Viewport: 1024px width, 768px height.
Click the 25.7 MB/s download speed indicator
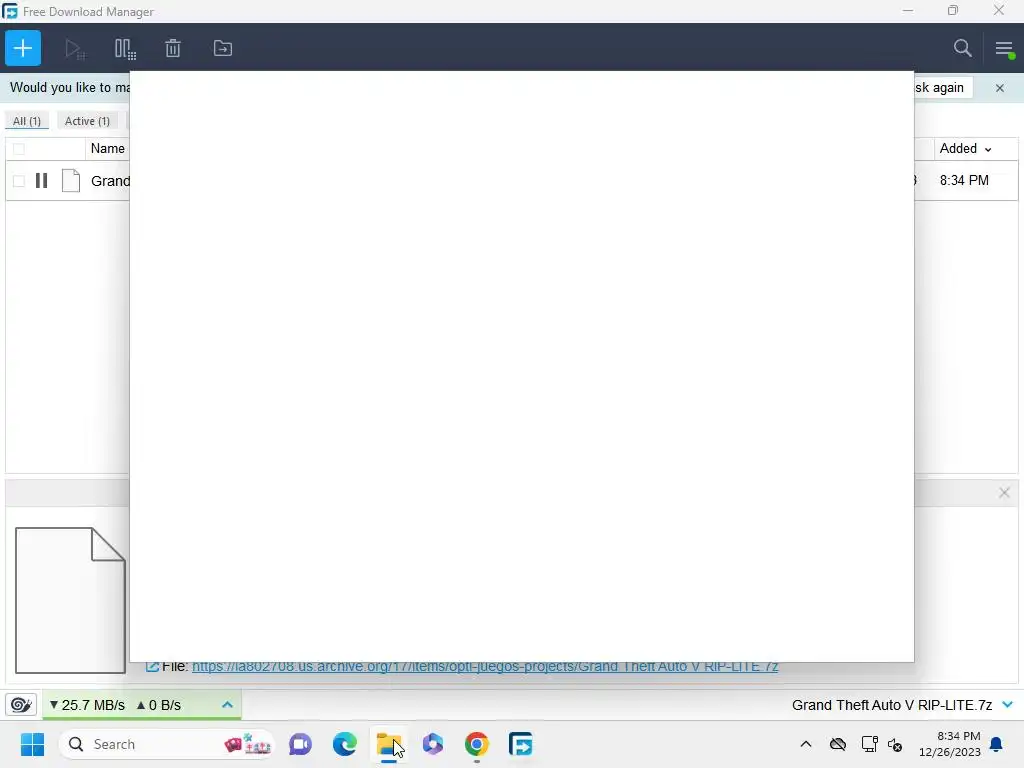pyautogui.click(x=87, y=705)
